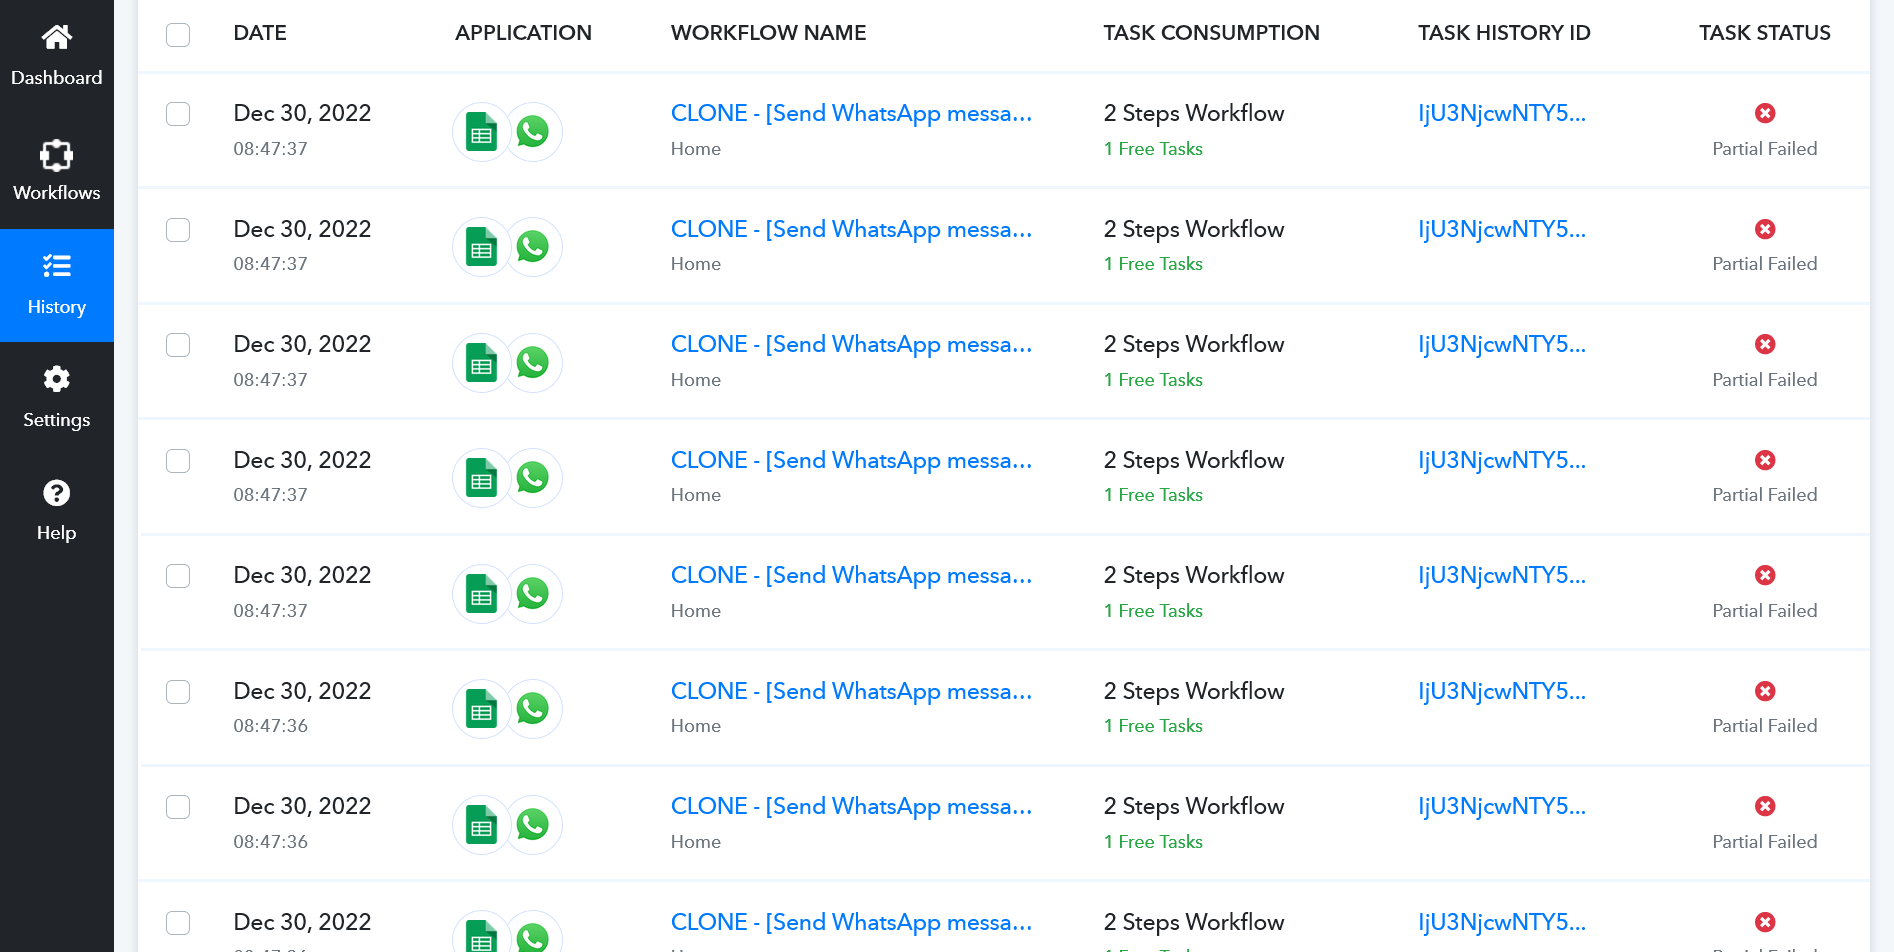Open fifth row's CLONE workflow name link
This screenshot has width=1894, height=952.
[x=851, y=575]
